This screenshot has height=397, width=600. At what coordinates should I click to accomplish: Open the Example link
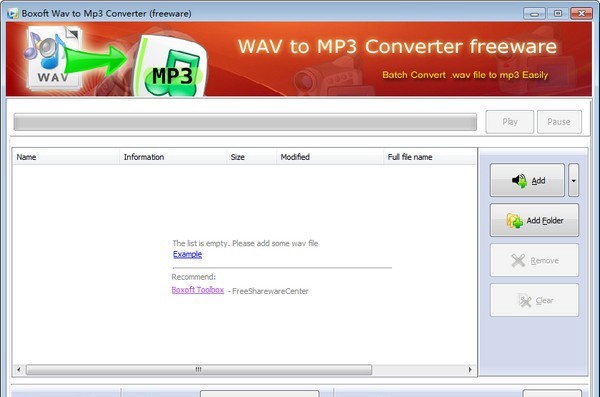point(187,254)
